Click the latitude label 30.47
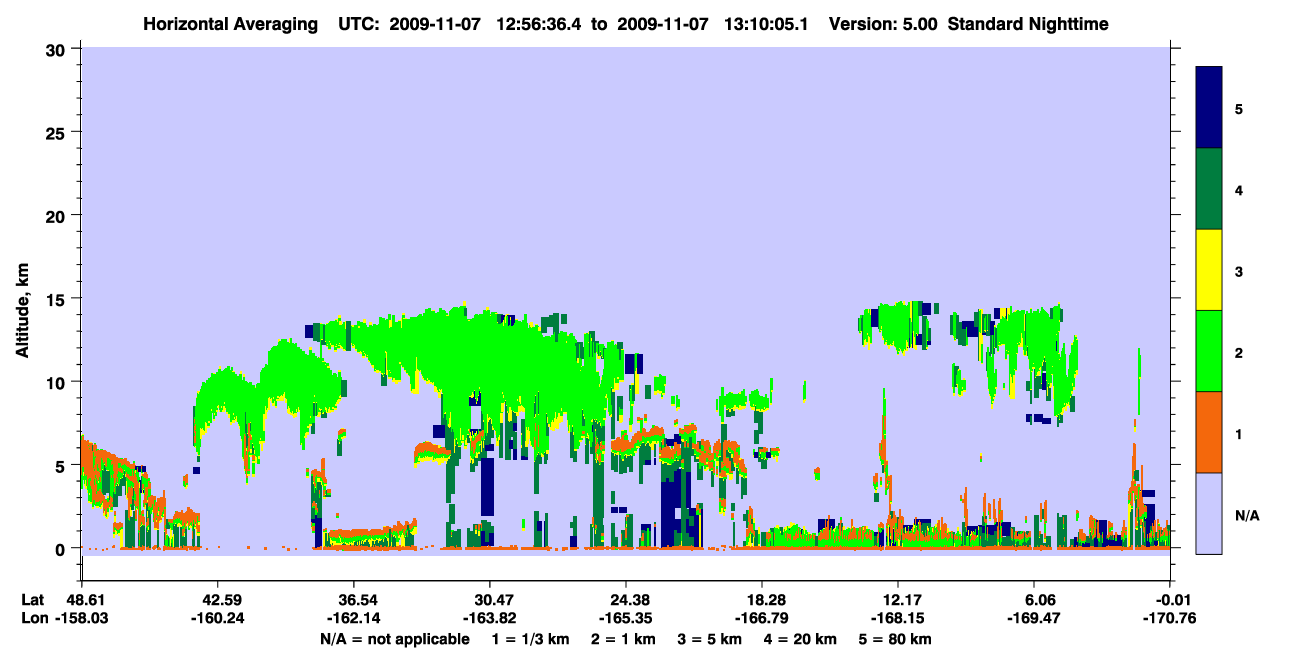 coord(490,600)
